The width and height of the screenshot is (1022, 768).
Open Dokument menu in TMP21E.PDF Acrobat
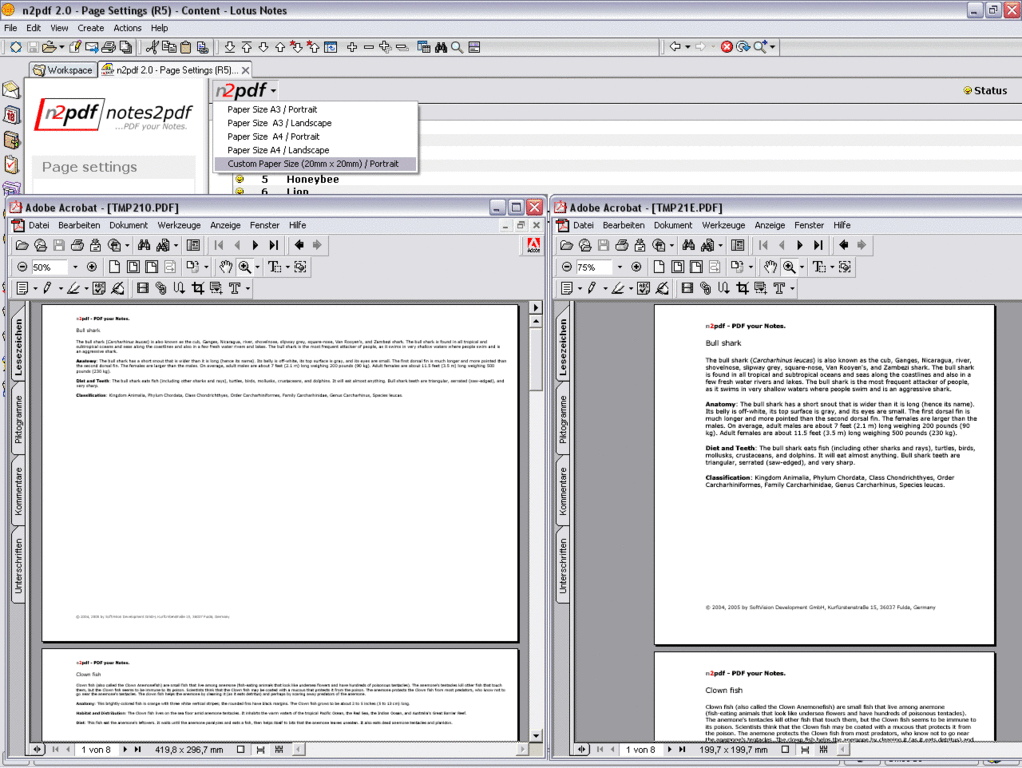pyautogui.click(x=673, y=225)
